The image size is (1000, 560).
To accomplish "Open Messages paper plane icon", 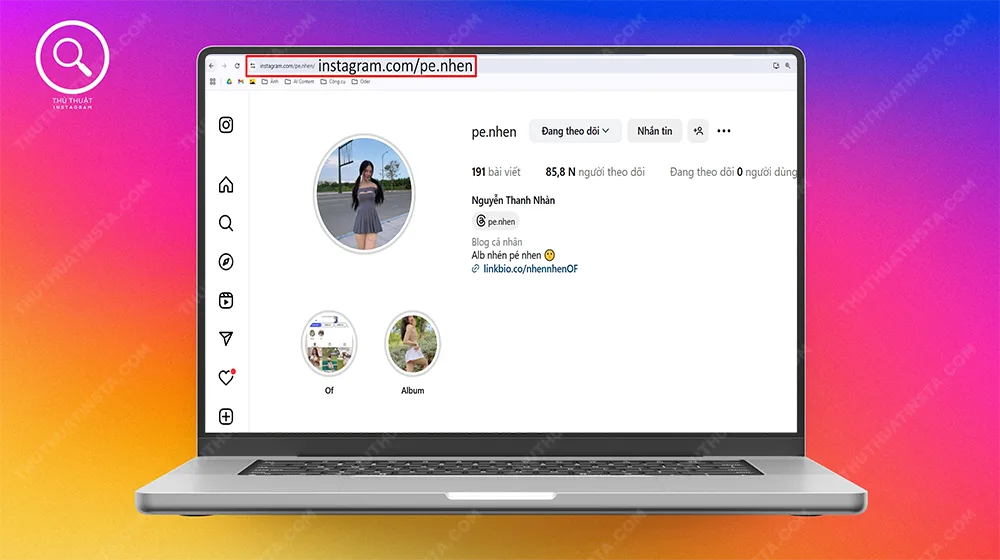I will [x=226, y=339].
